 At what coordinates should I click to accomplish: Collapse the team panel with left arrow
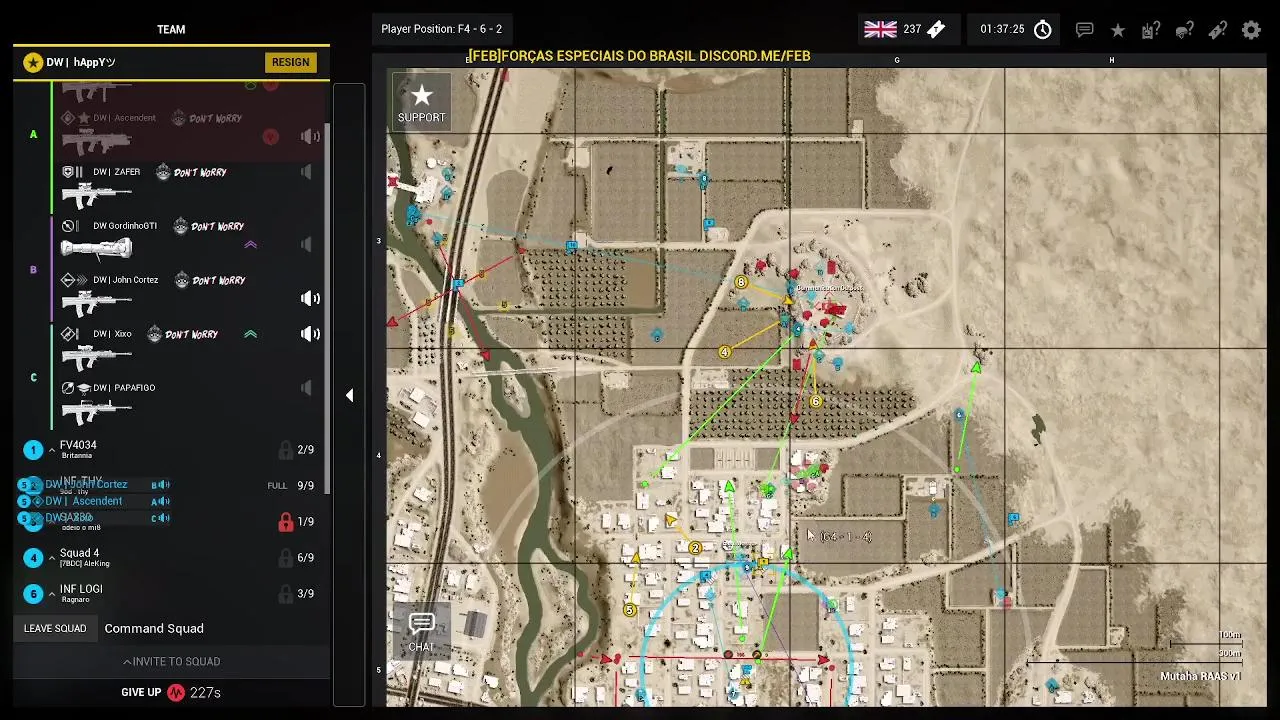349,395
